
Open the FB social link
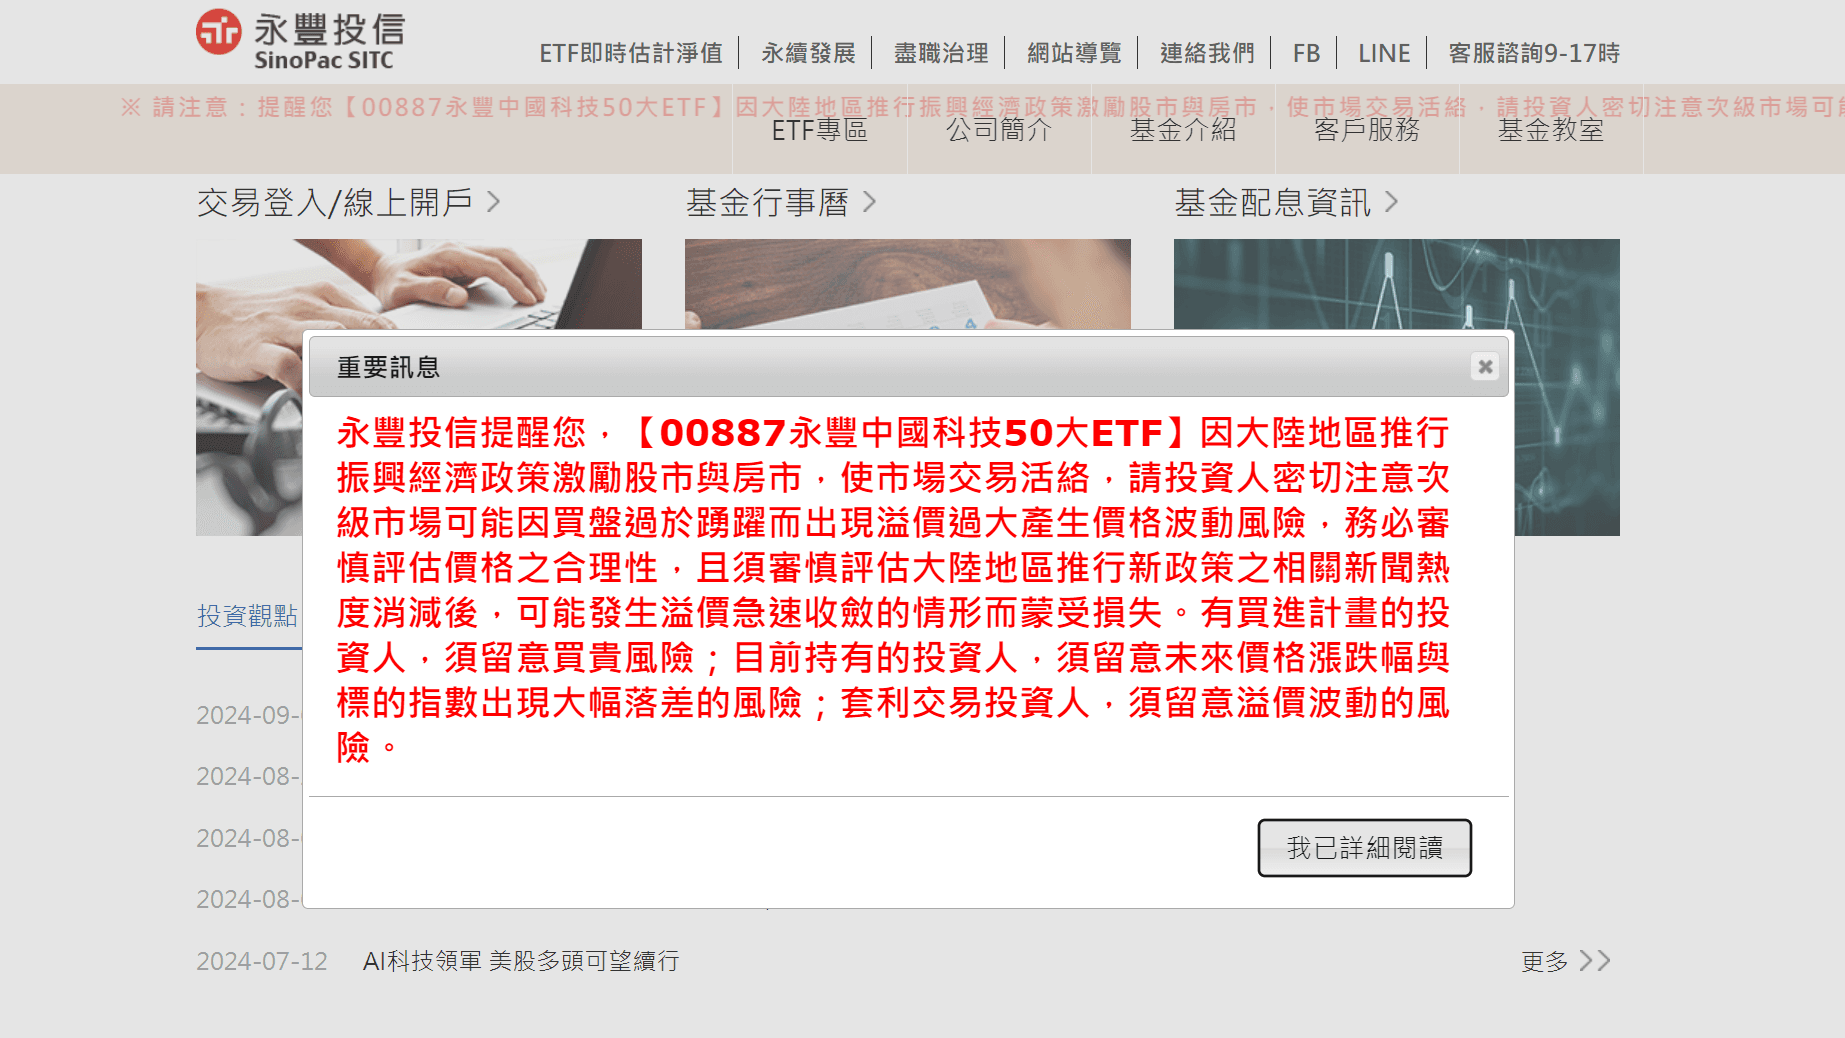1306,53
